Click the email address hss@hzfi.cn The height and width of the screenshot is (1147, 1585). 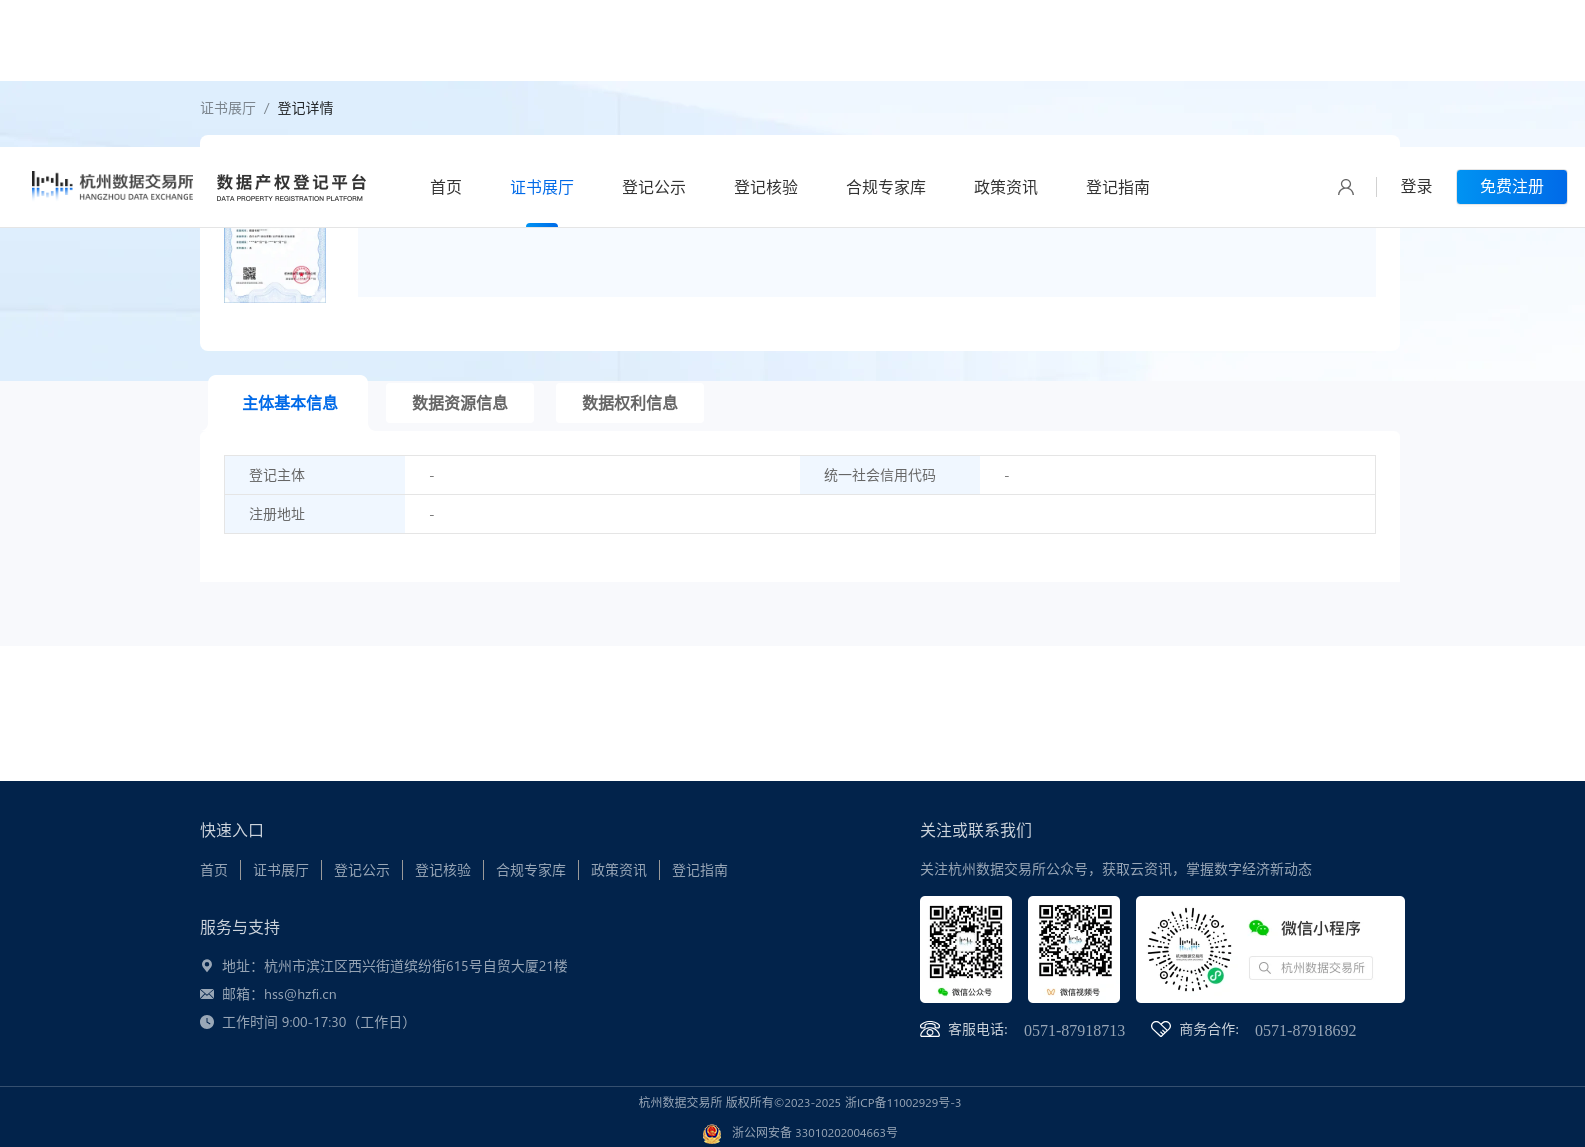pyautogui.click(x=300, y=994)
